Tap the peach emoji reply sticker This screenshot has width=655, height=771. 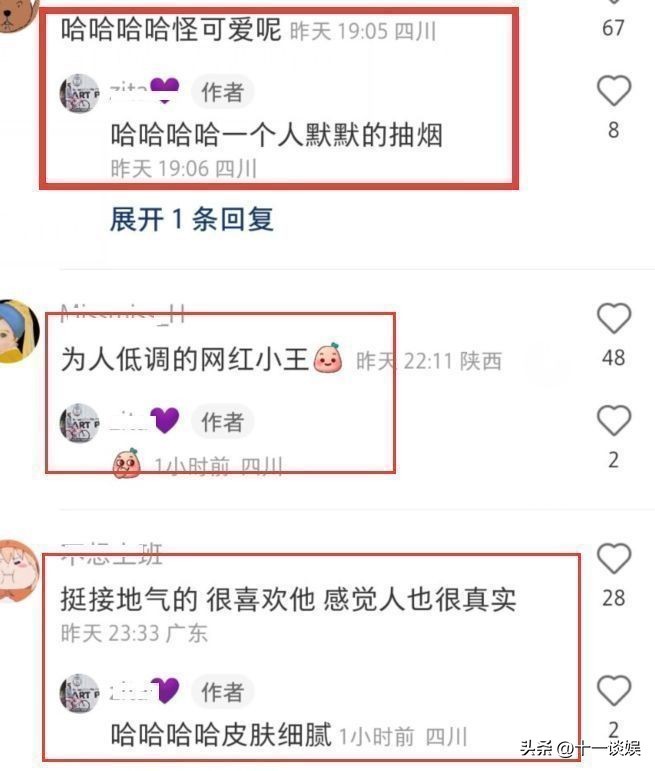coord(127,463)
